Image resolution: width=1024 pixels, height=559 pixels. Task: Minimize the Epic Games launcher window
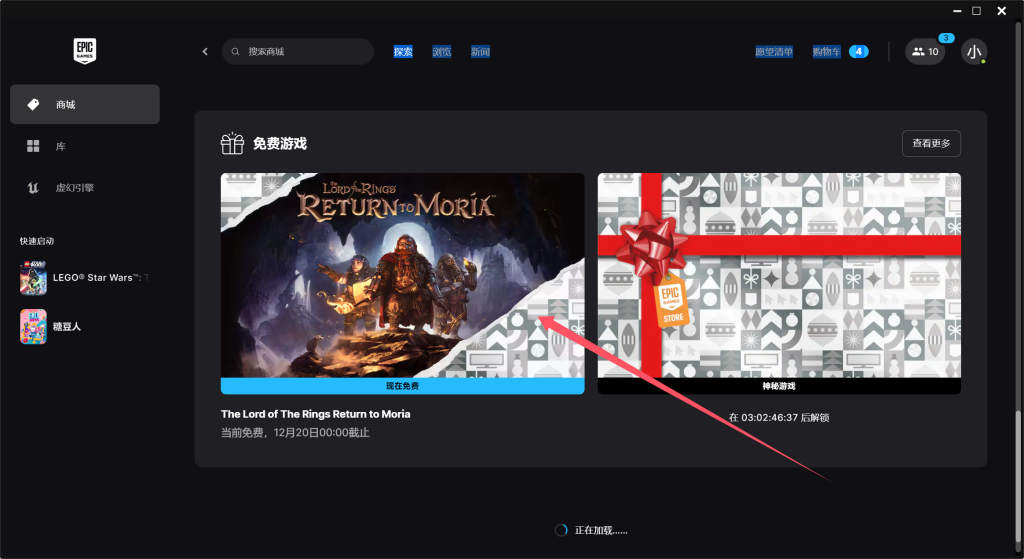pos(957,11)
